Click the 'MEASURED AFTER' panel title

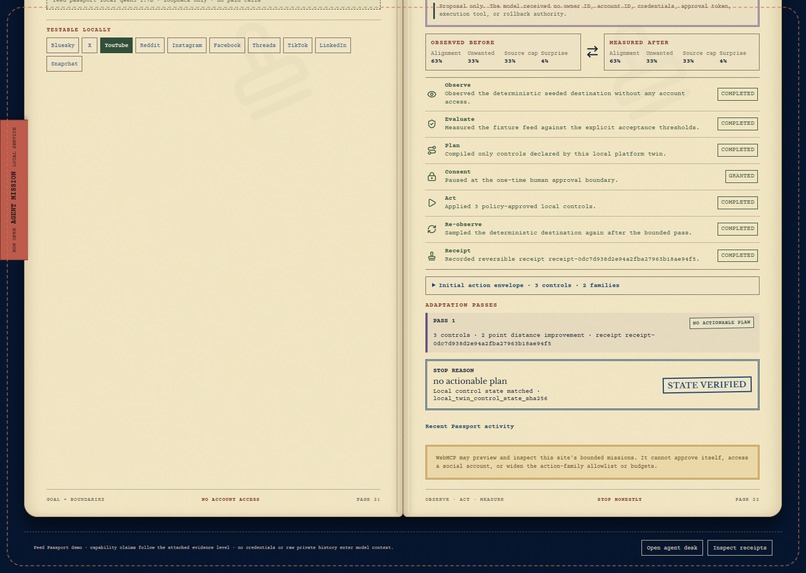[x=639, y=43]
